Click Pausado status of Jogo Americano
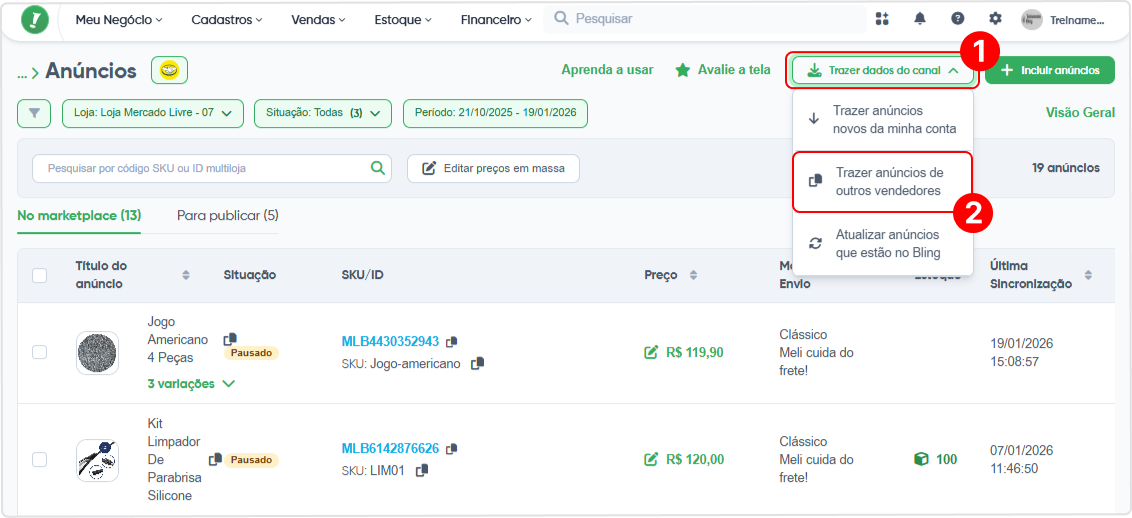Image resolution: width=1132 pixels, height=518 pixels. [251, 354]
